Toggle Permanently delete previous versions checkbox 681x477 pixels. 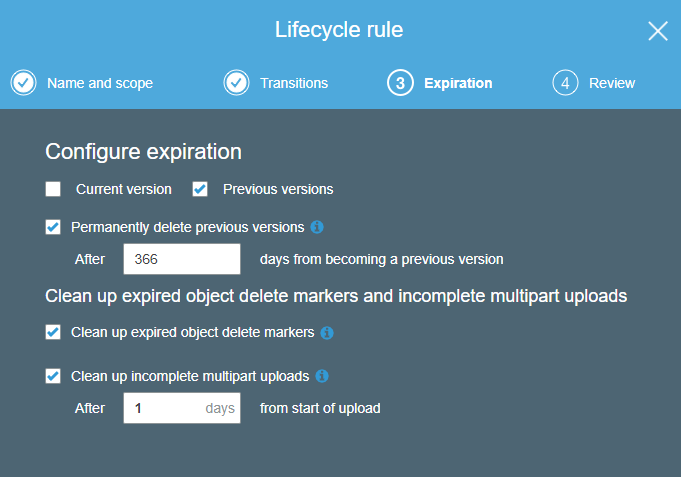[53, 227]
